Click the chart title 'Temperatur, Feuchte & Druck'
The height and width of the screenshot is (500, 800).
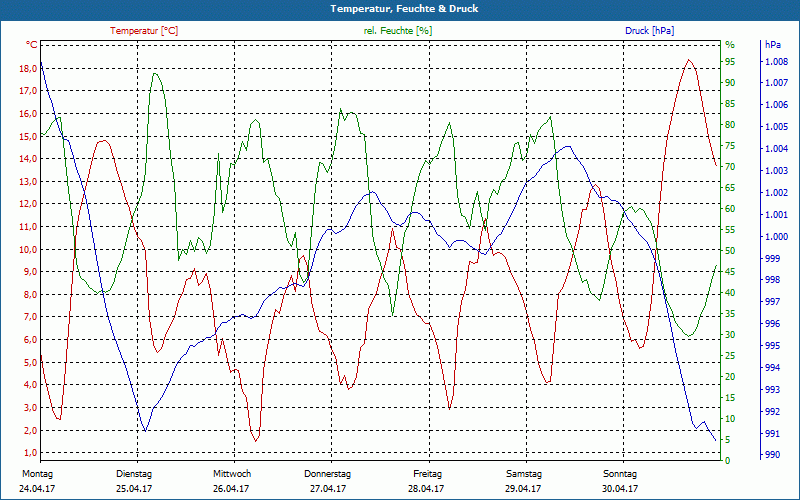pos(404,9)
